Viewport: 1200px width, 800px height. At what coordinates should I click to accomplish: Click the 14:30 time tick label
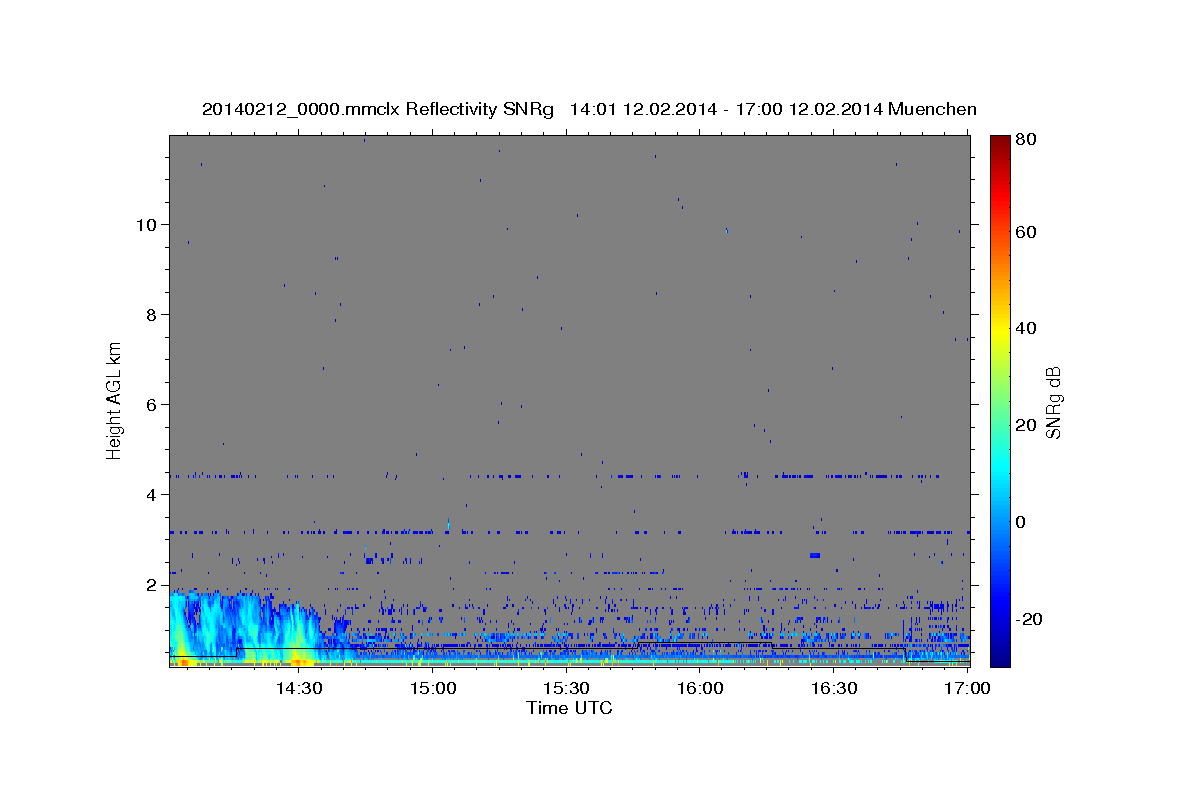click(298, 688)
